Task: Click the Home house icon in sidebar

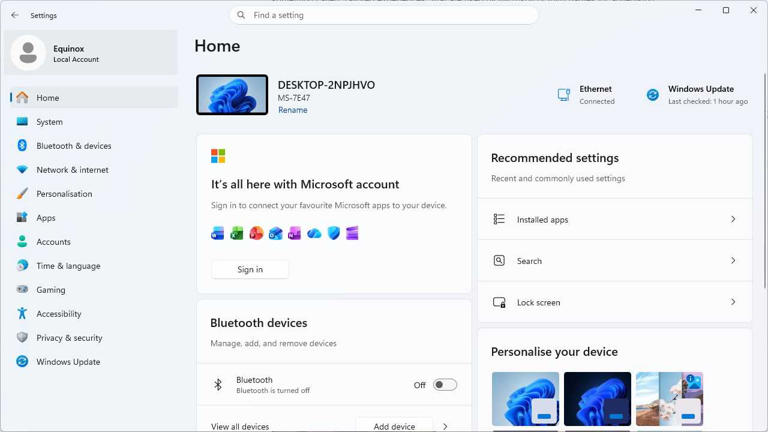Action: coord(22,97)
